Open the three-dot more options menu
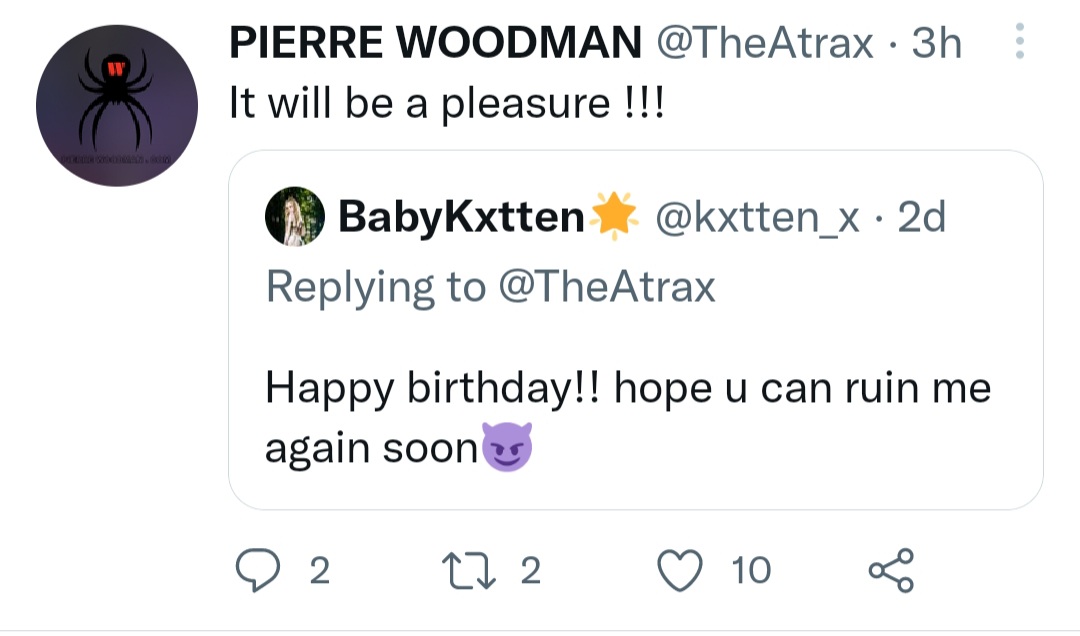 (x=1019, y=42)
